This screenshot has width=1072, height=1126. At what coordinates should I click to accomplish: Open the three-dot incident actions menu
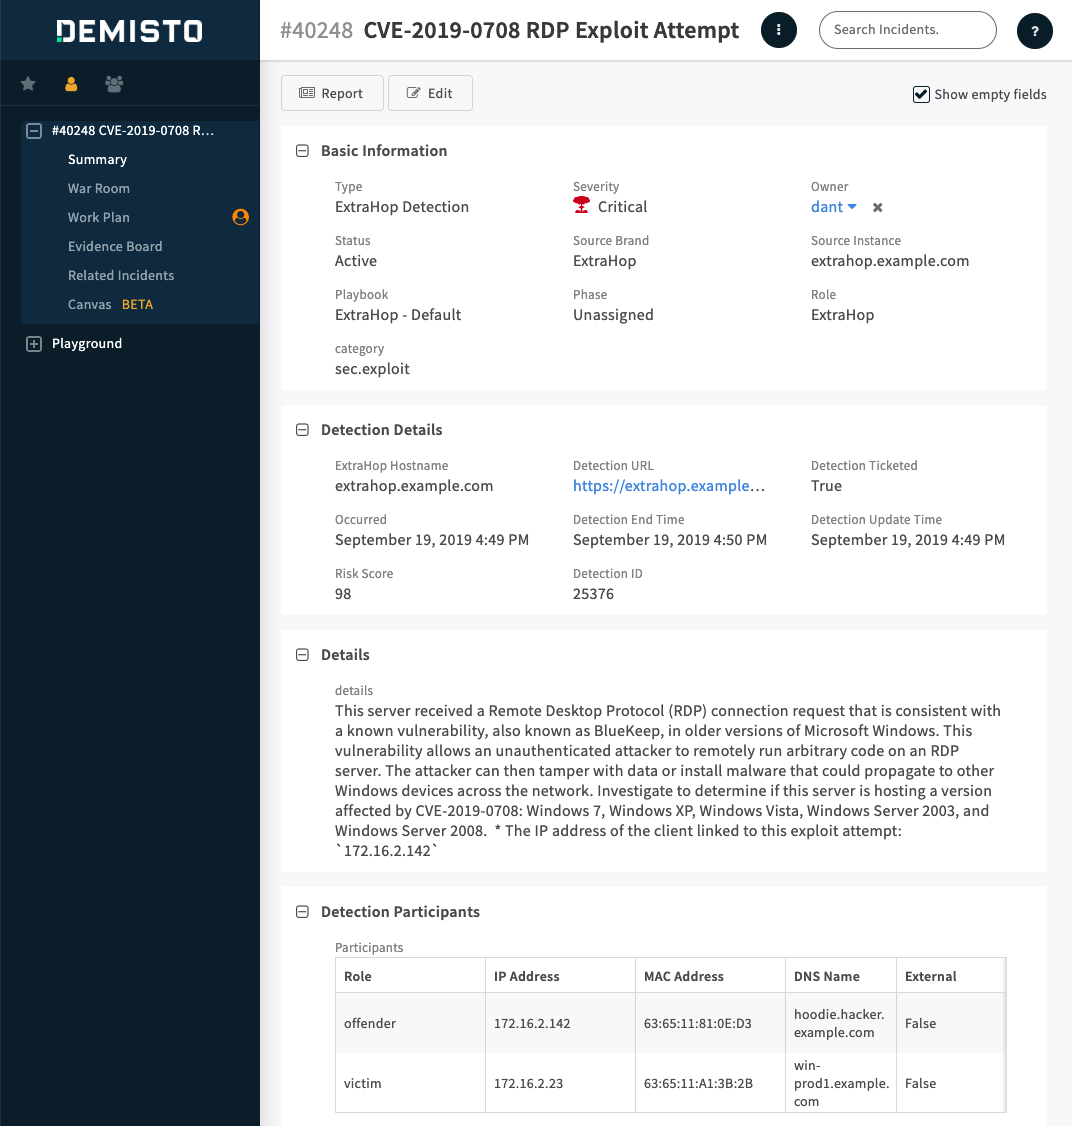[x=779, y=30]
